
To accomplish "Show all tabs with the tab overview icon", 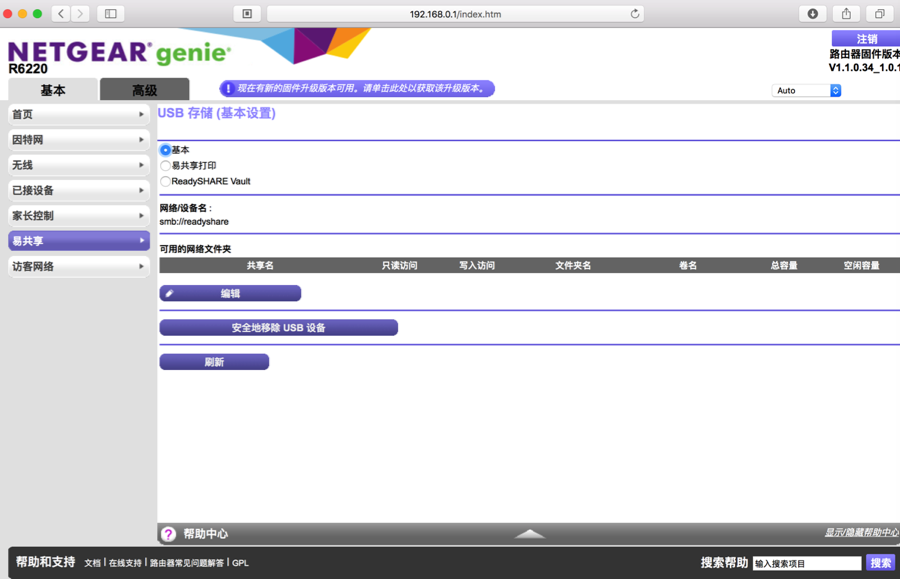I will (x=879, y=14).
